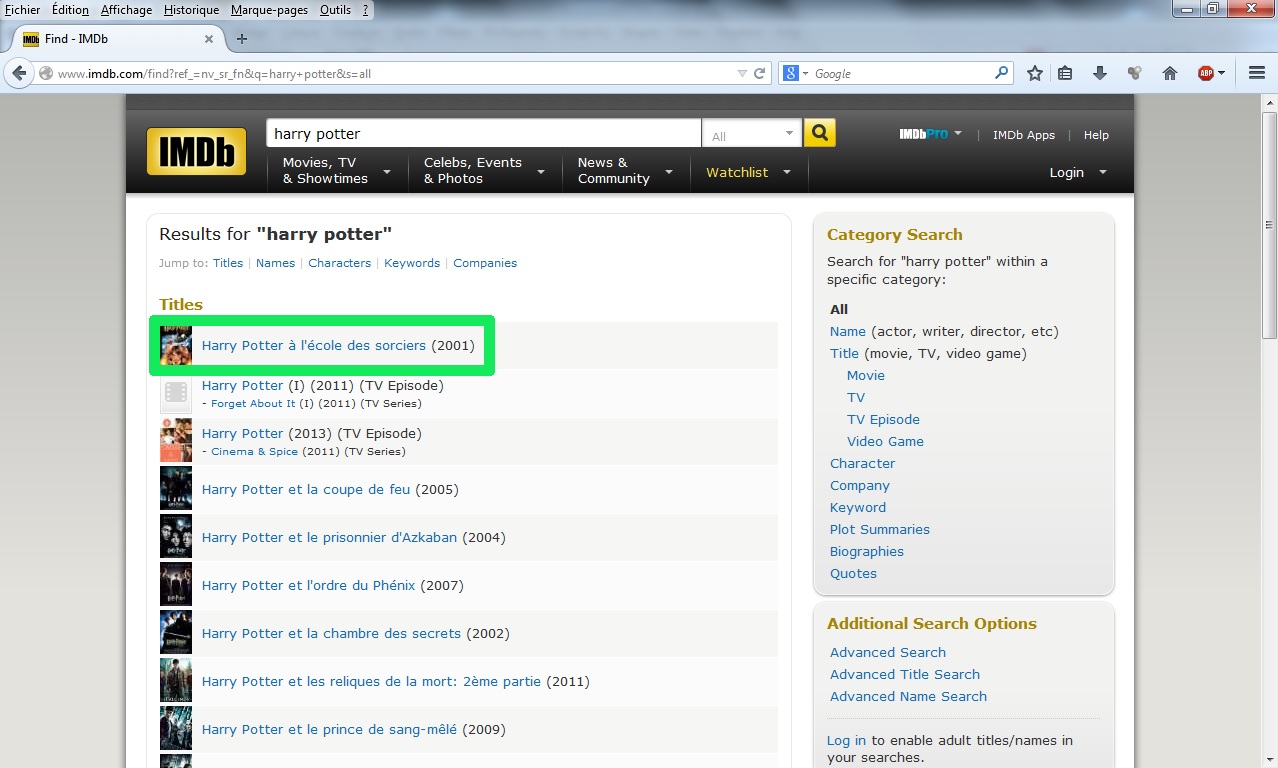Screen dimensions: 1278x768
Task: Jump to Keywords section
Action: pos(412,263)
